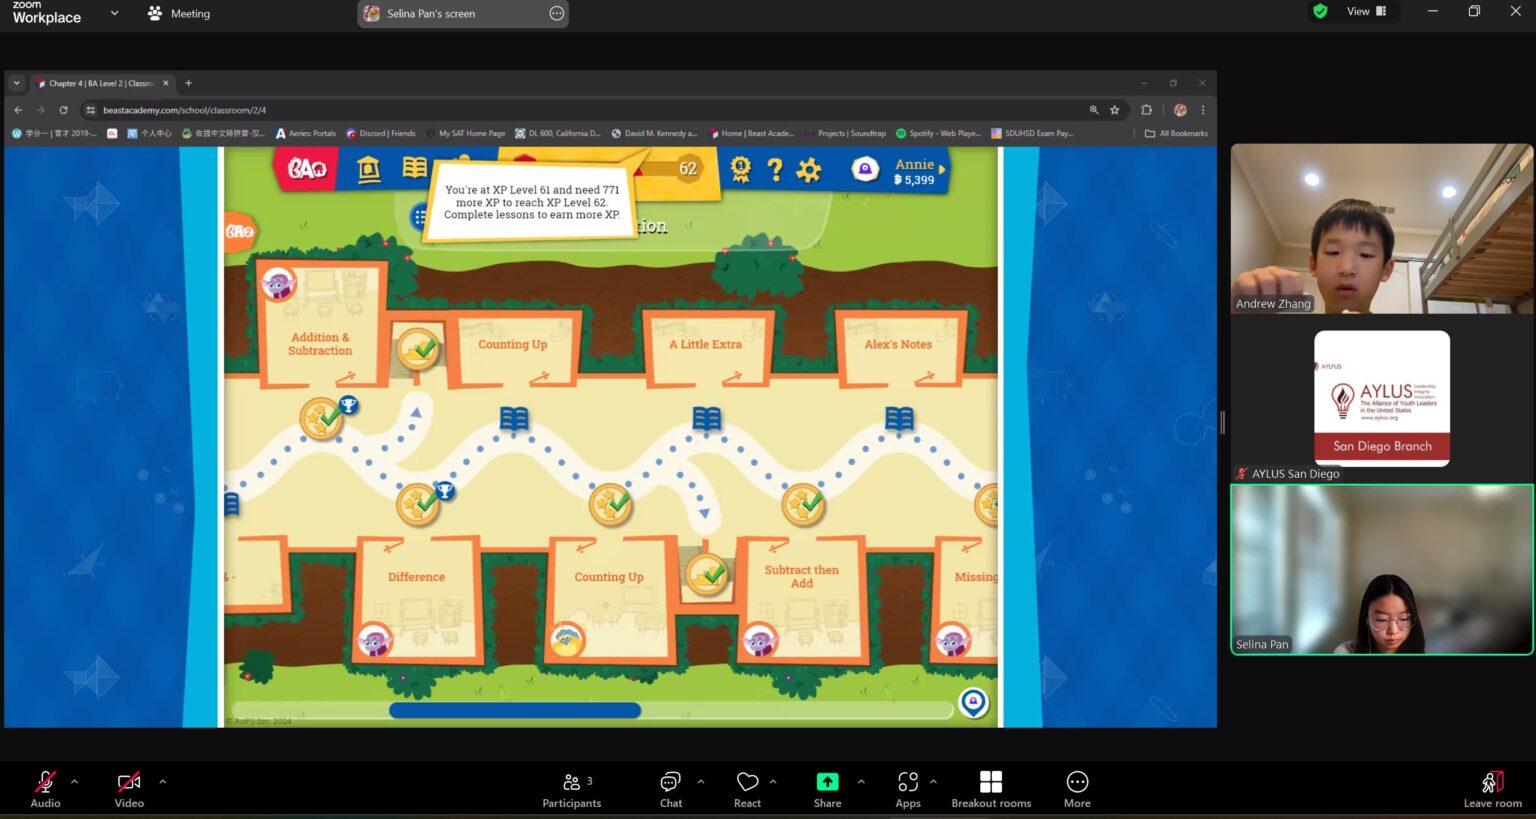Open the achievements ribbon icon

(740, 170)
